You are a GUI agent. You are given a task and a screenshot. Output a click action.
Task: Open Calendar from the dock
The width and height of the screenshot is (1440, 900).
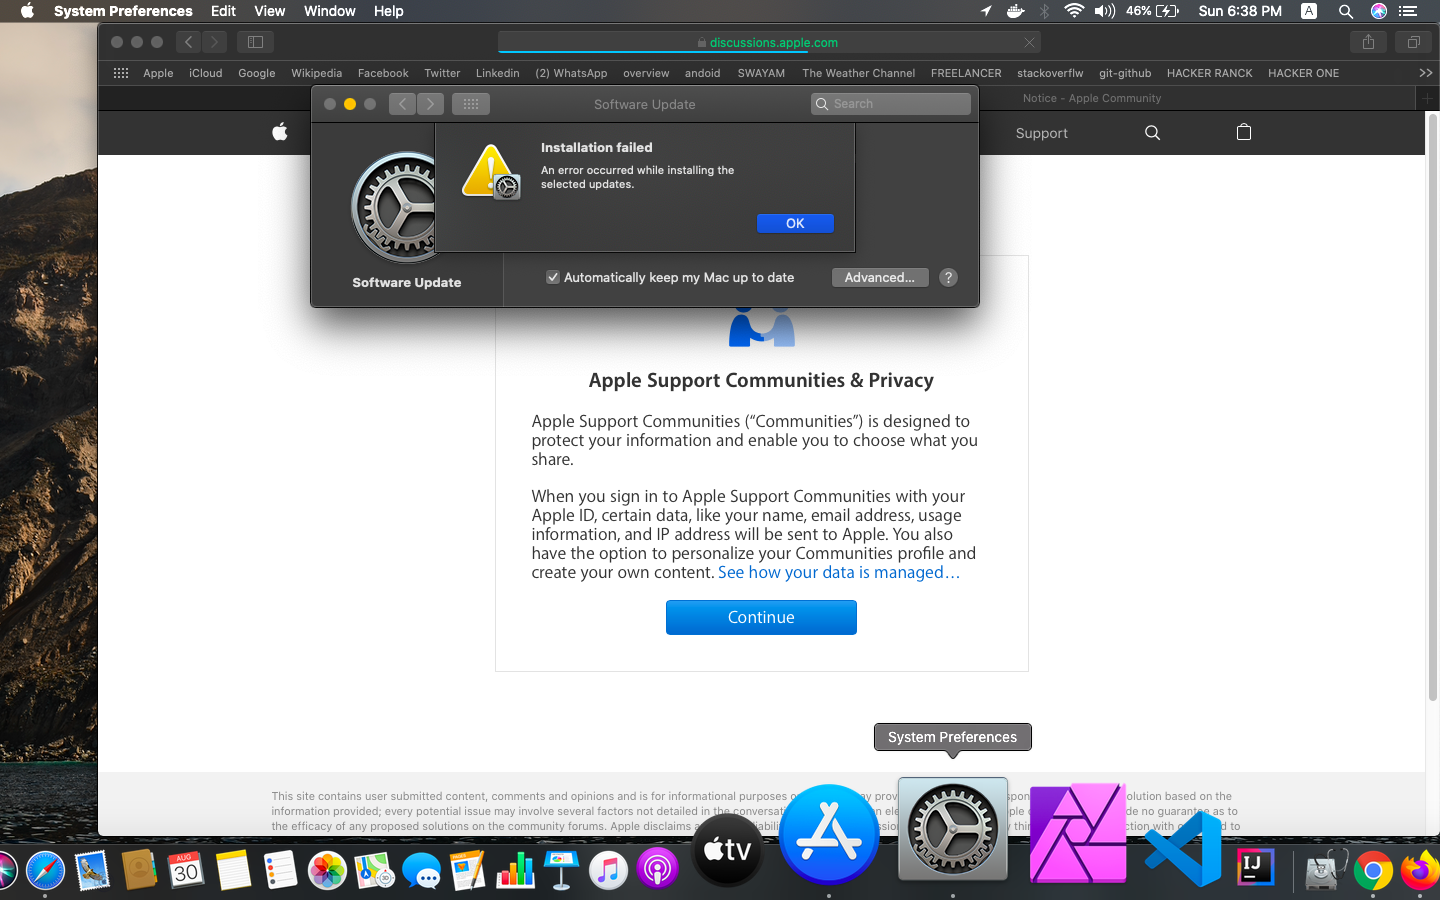[x=186, y=871]
